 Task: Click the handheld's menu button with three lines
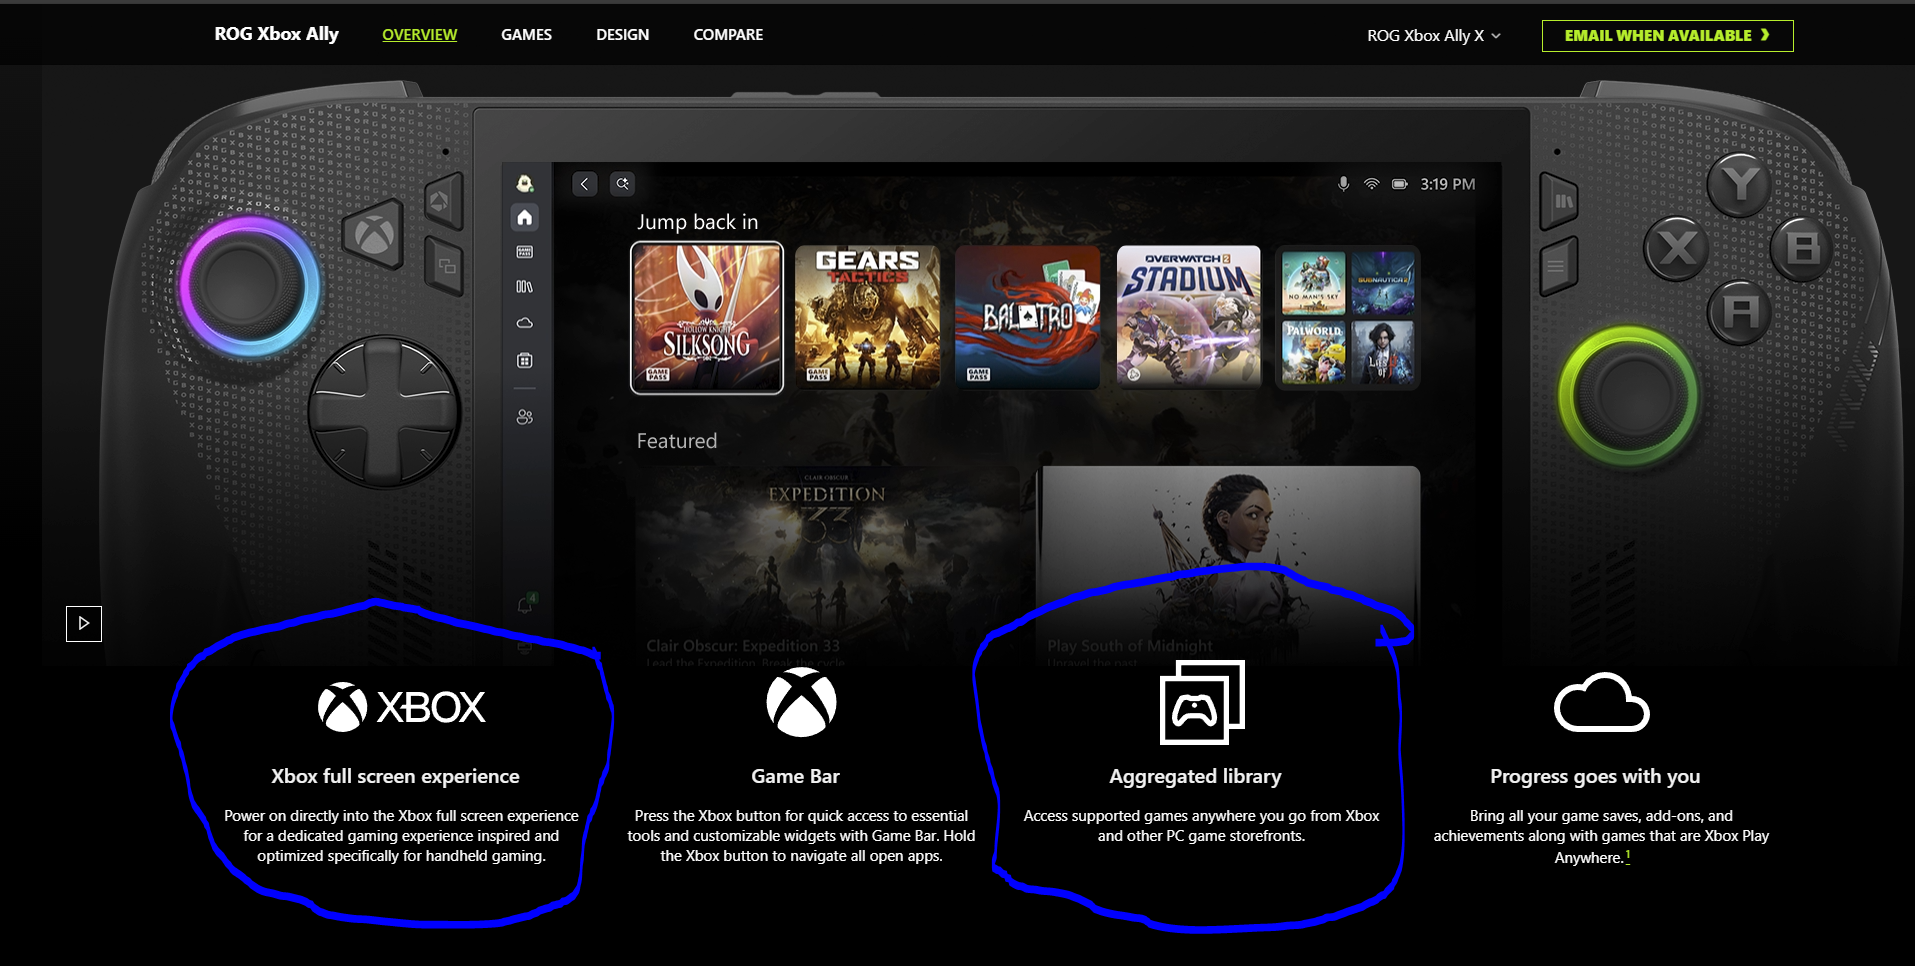[1557, 266]
